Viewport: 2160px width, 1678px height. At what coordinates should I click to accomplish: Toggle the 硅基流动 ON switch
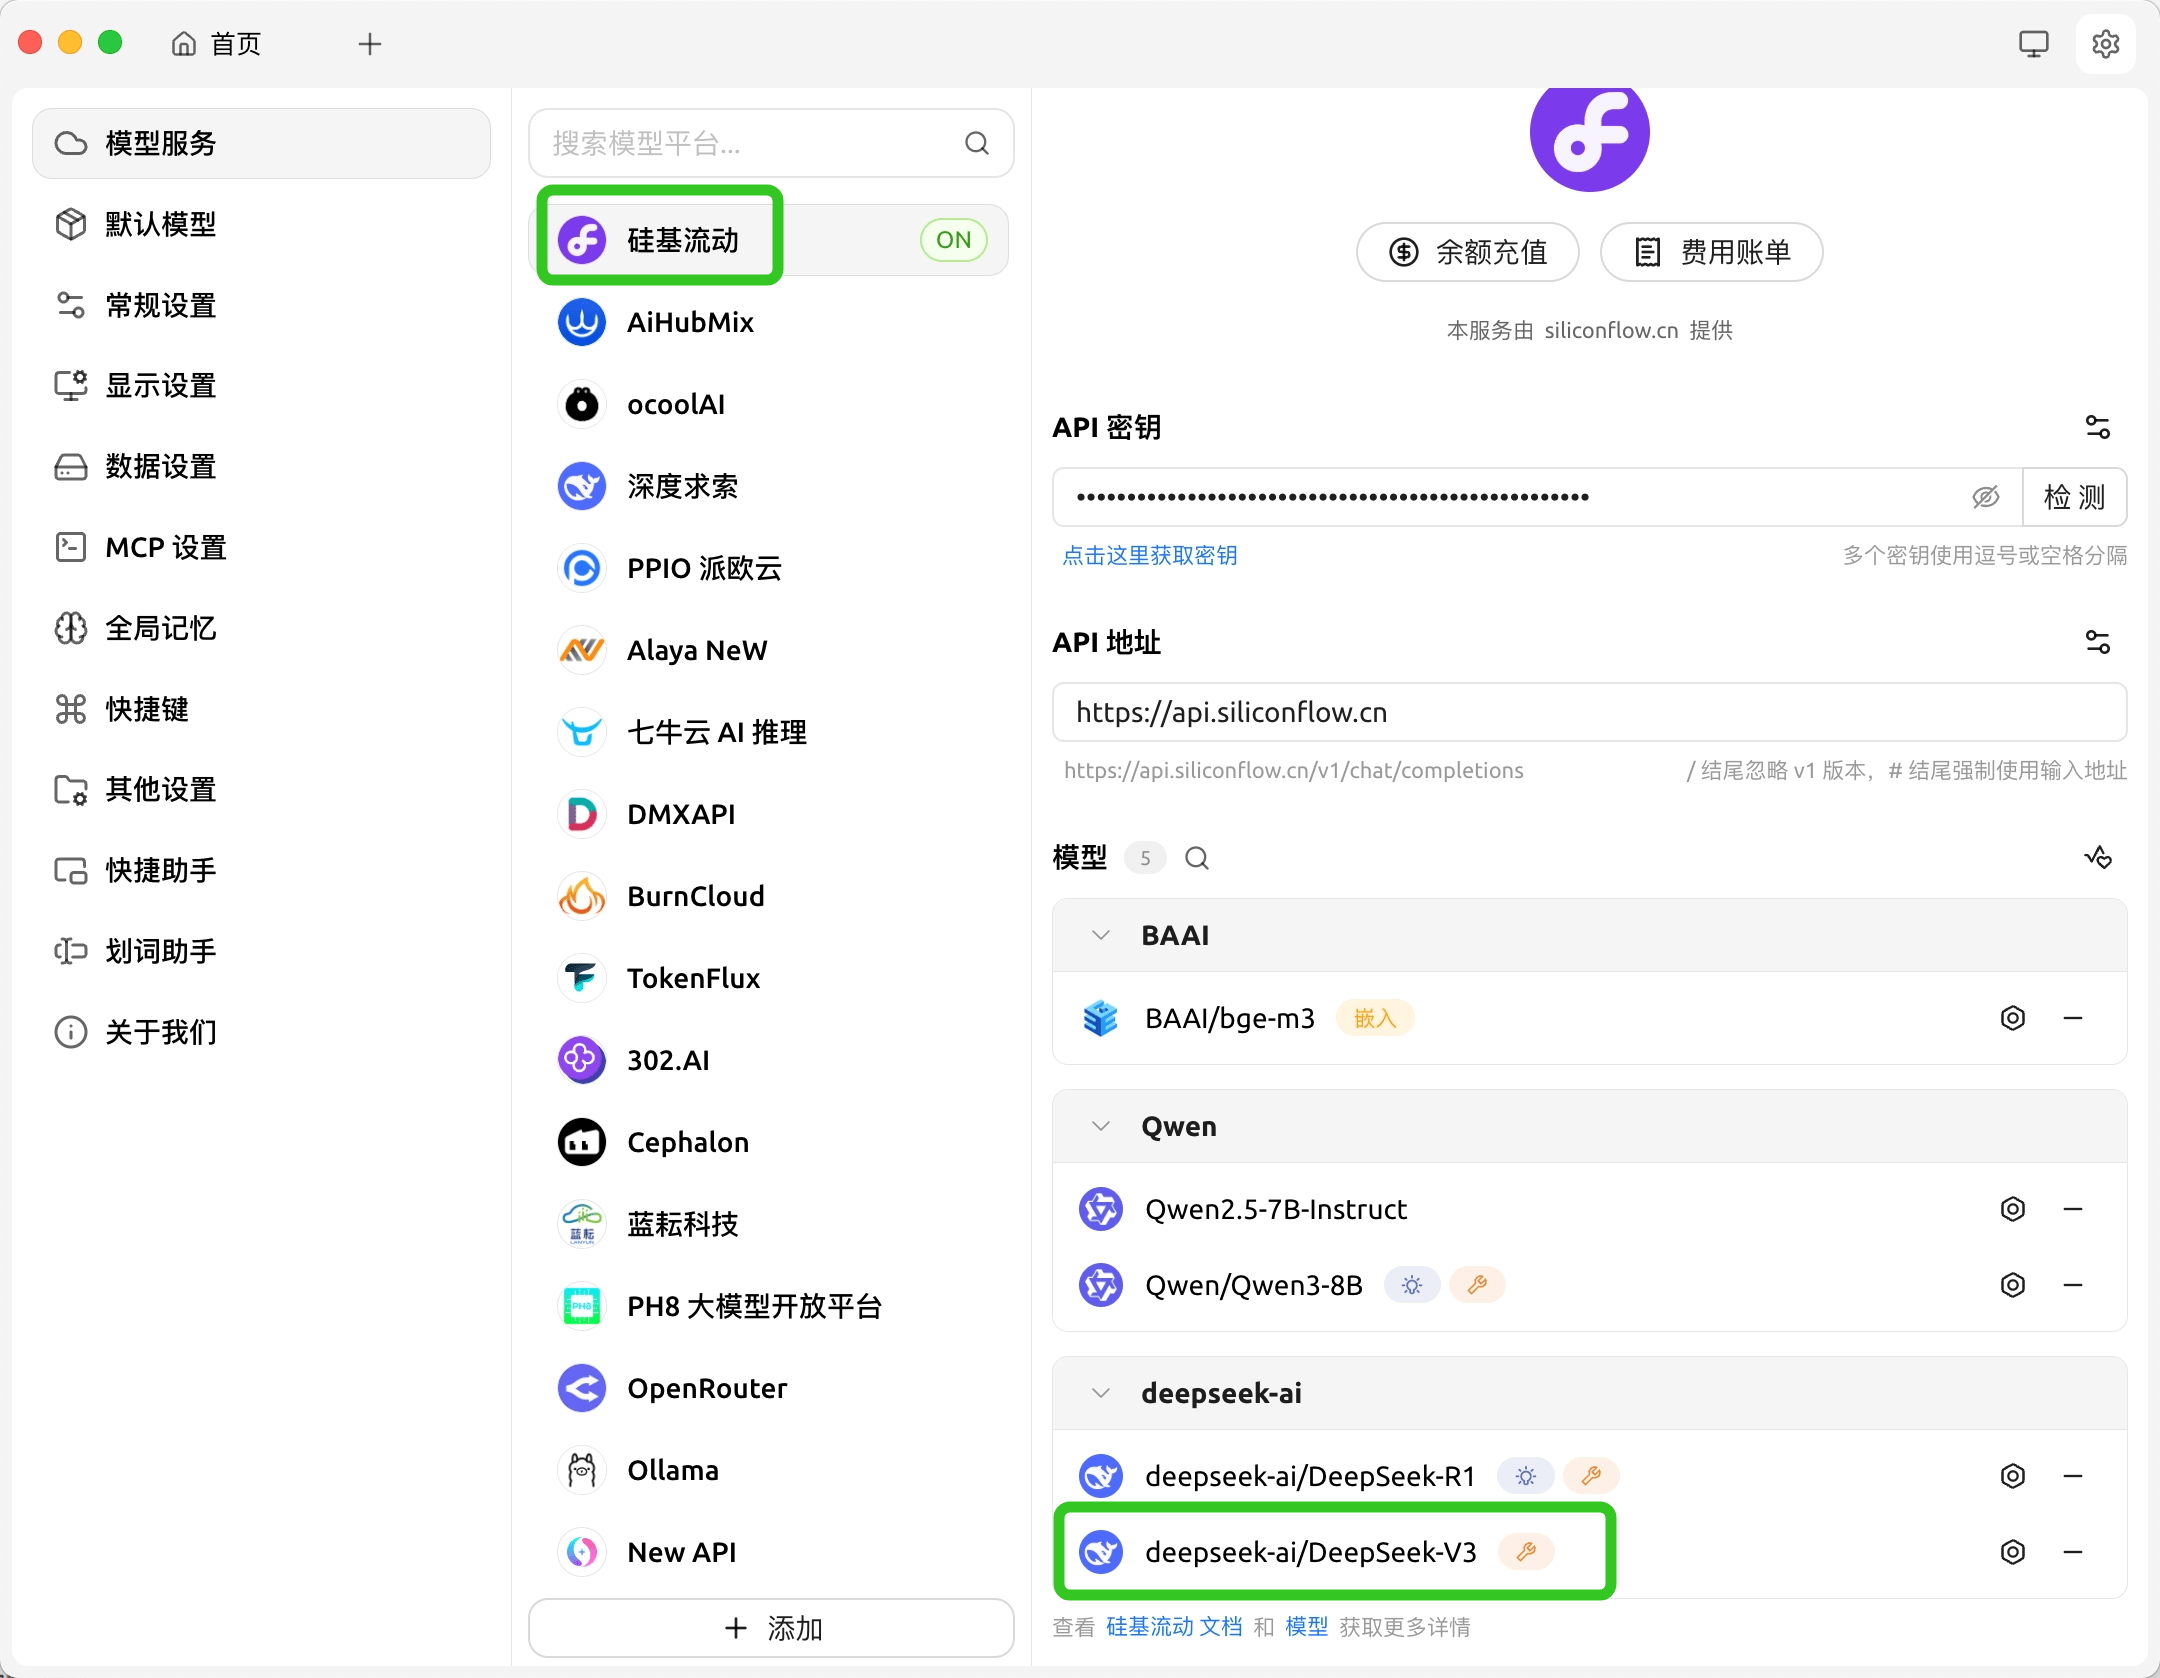pyautogui.click(x=953, y=240)
